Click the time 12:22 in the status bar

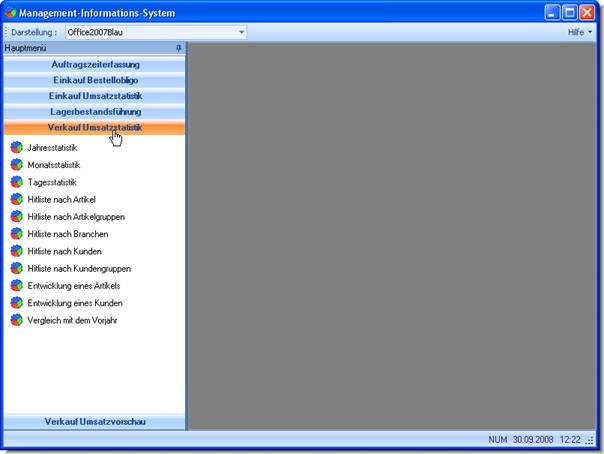[x=570, y=439]
